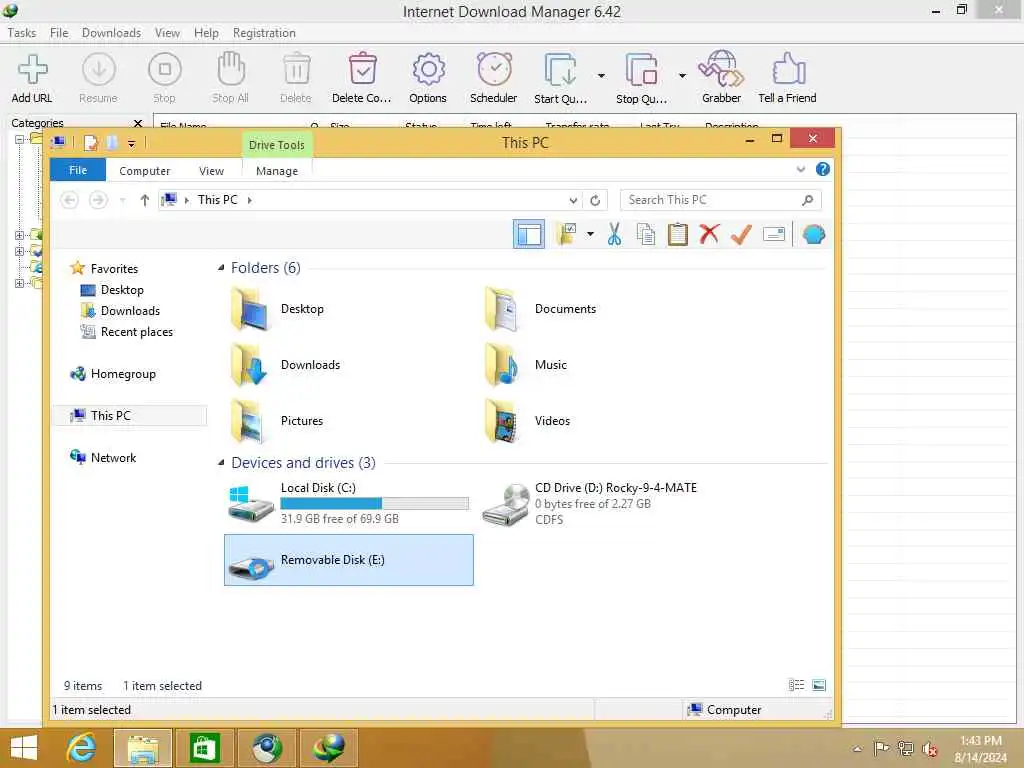Image resolution: width=1024 pixels, height=768 pixels.
Task: Show hidden system tray icons arrow
Action: tap(857, 748)
